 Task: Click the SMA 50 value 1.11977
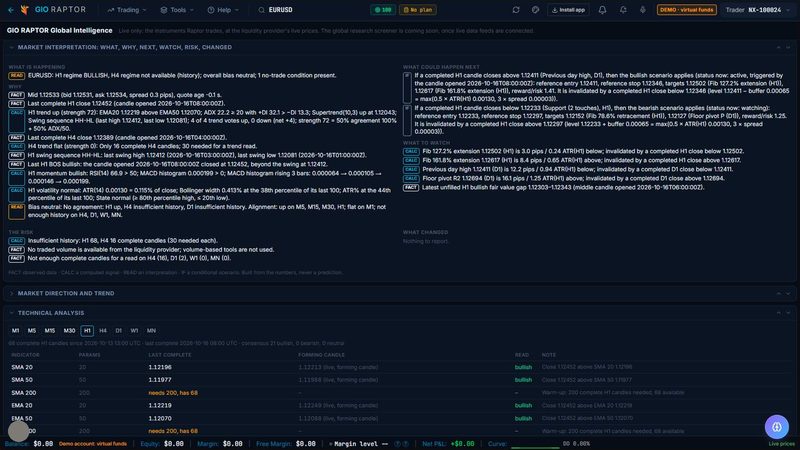point(160,380)
